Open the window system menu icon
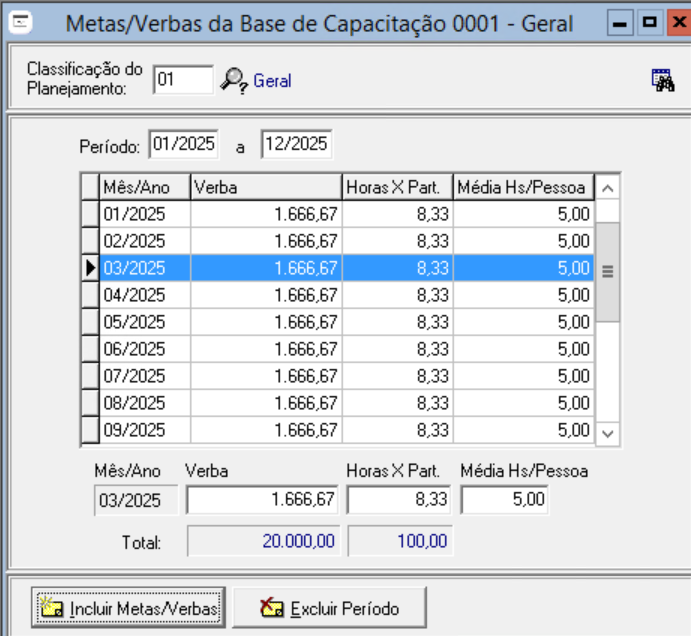The height and width of the screenshot is (636, 691). (21, 21)
